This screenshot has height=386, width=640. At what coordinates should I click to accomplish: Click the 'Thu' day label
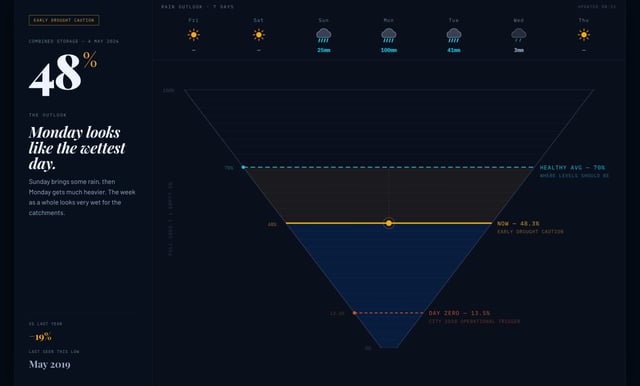click(x=584, y=20)
